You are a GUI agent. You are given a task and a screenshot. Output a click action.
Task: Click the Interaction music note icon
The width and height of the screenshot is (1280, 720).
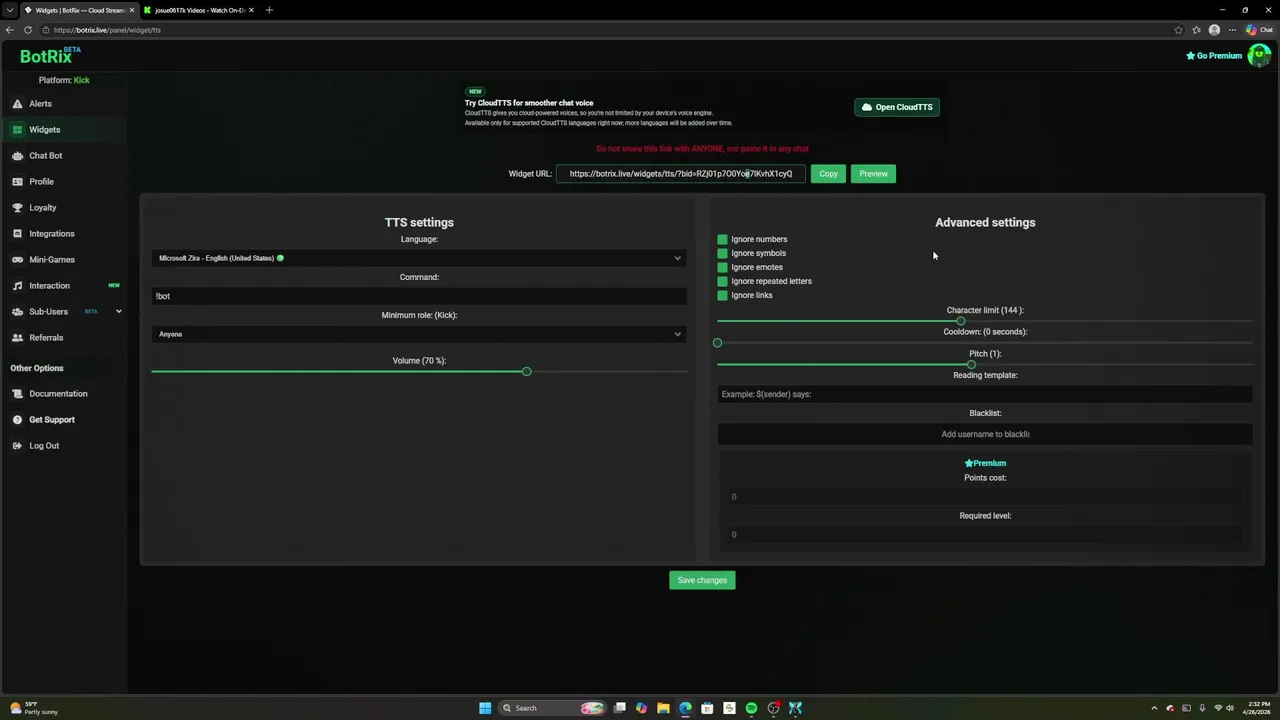pyautogui.click(x=17, y=286)
